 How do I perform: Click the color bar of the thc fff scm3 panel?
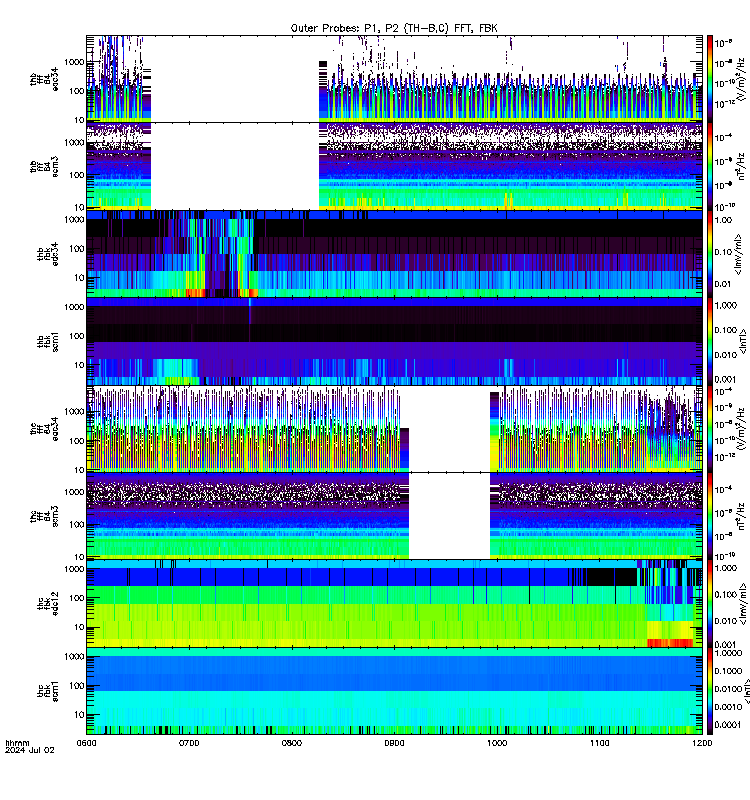point(710,516)
